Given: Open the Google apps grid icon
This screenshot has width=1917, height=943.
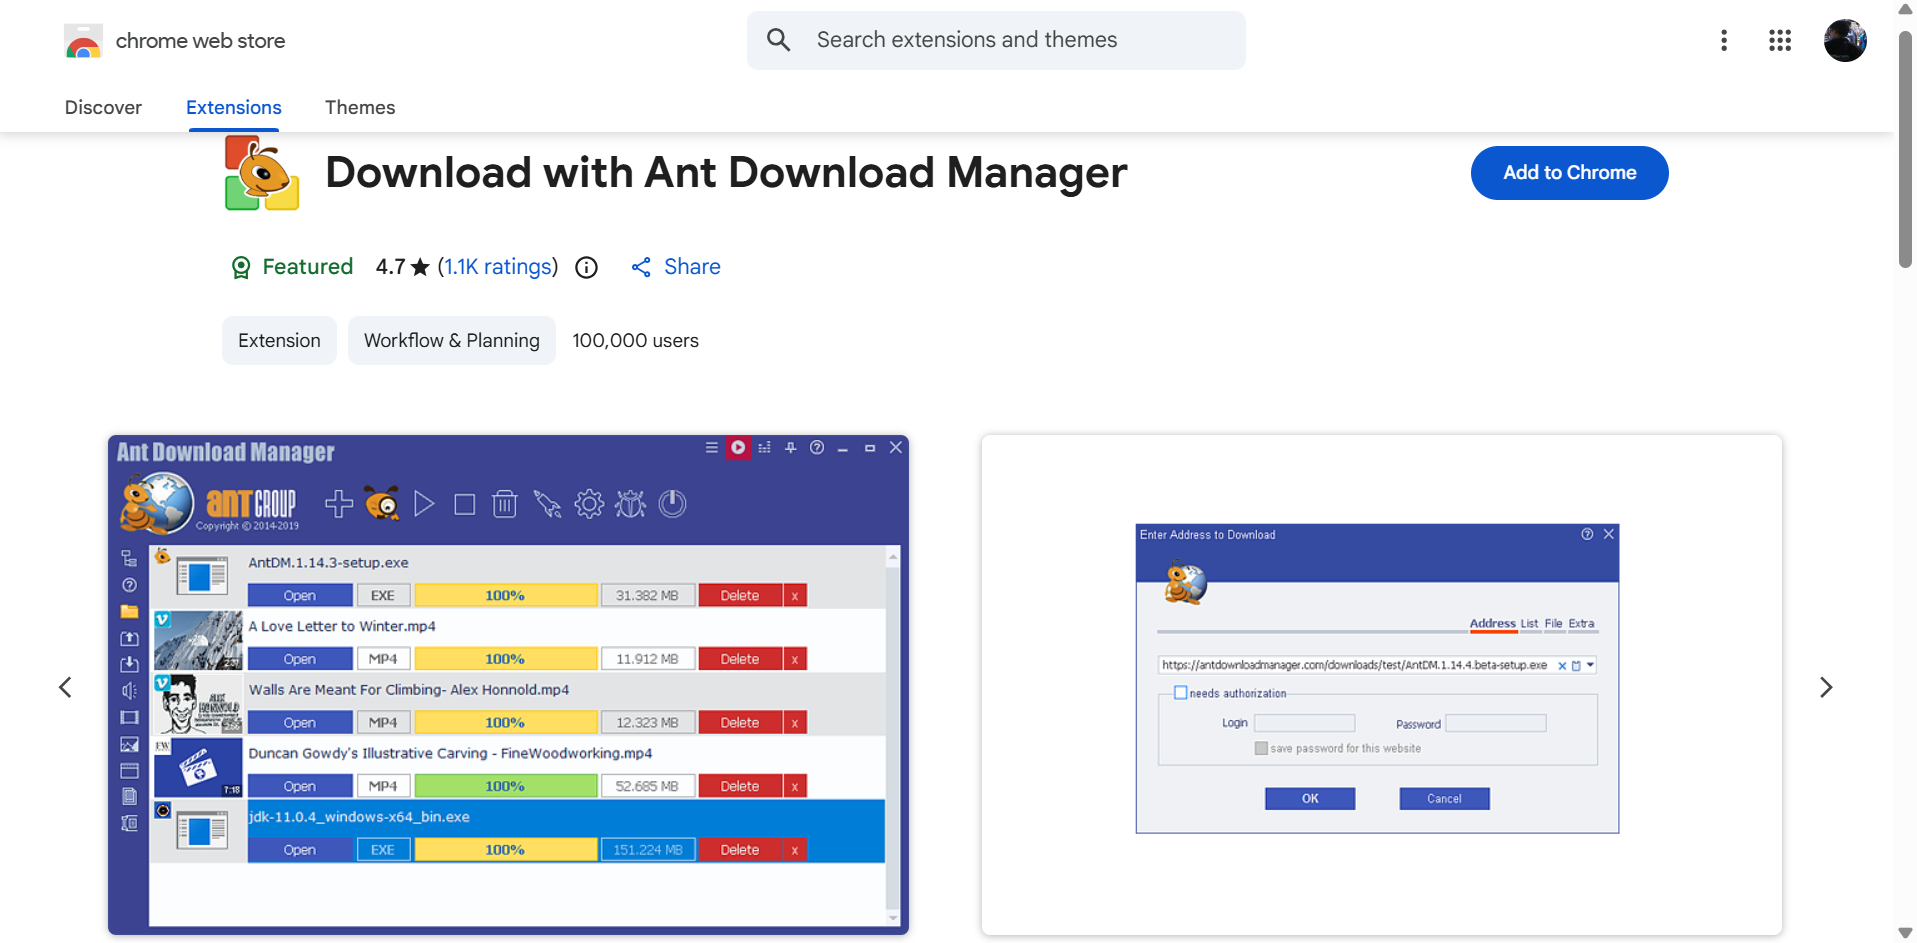Looking at the screenshot, I should (1780, 40).
